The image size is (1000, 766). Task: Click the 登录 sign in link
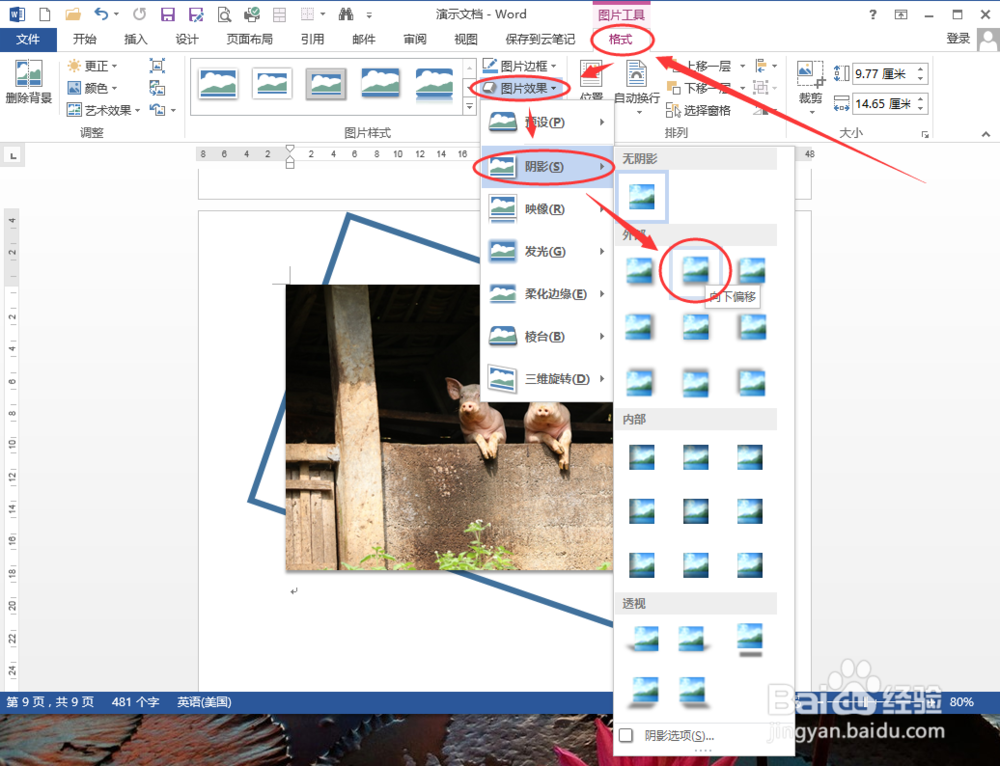(958, 39)
